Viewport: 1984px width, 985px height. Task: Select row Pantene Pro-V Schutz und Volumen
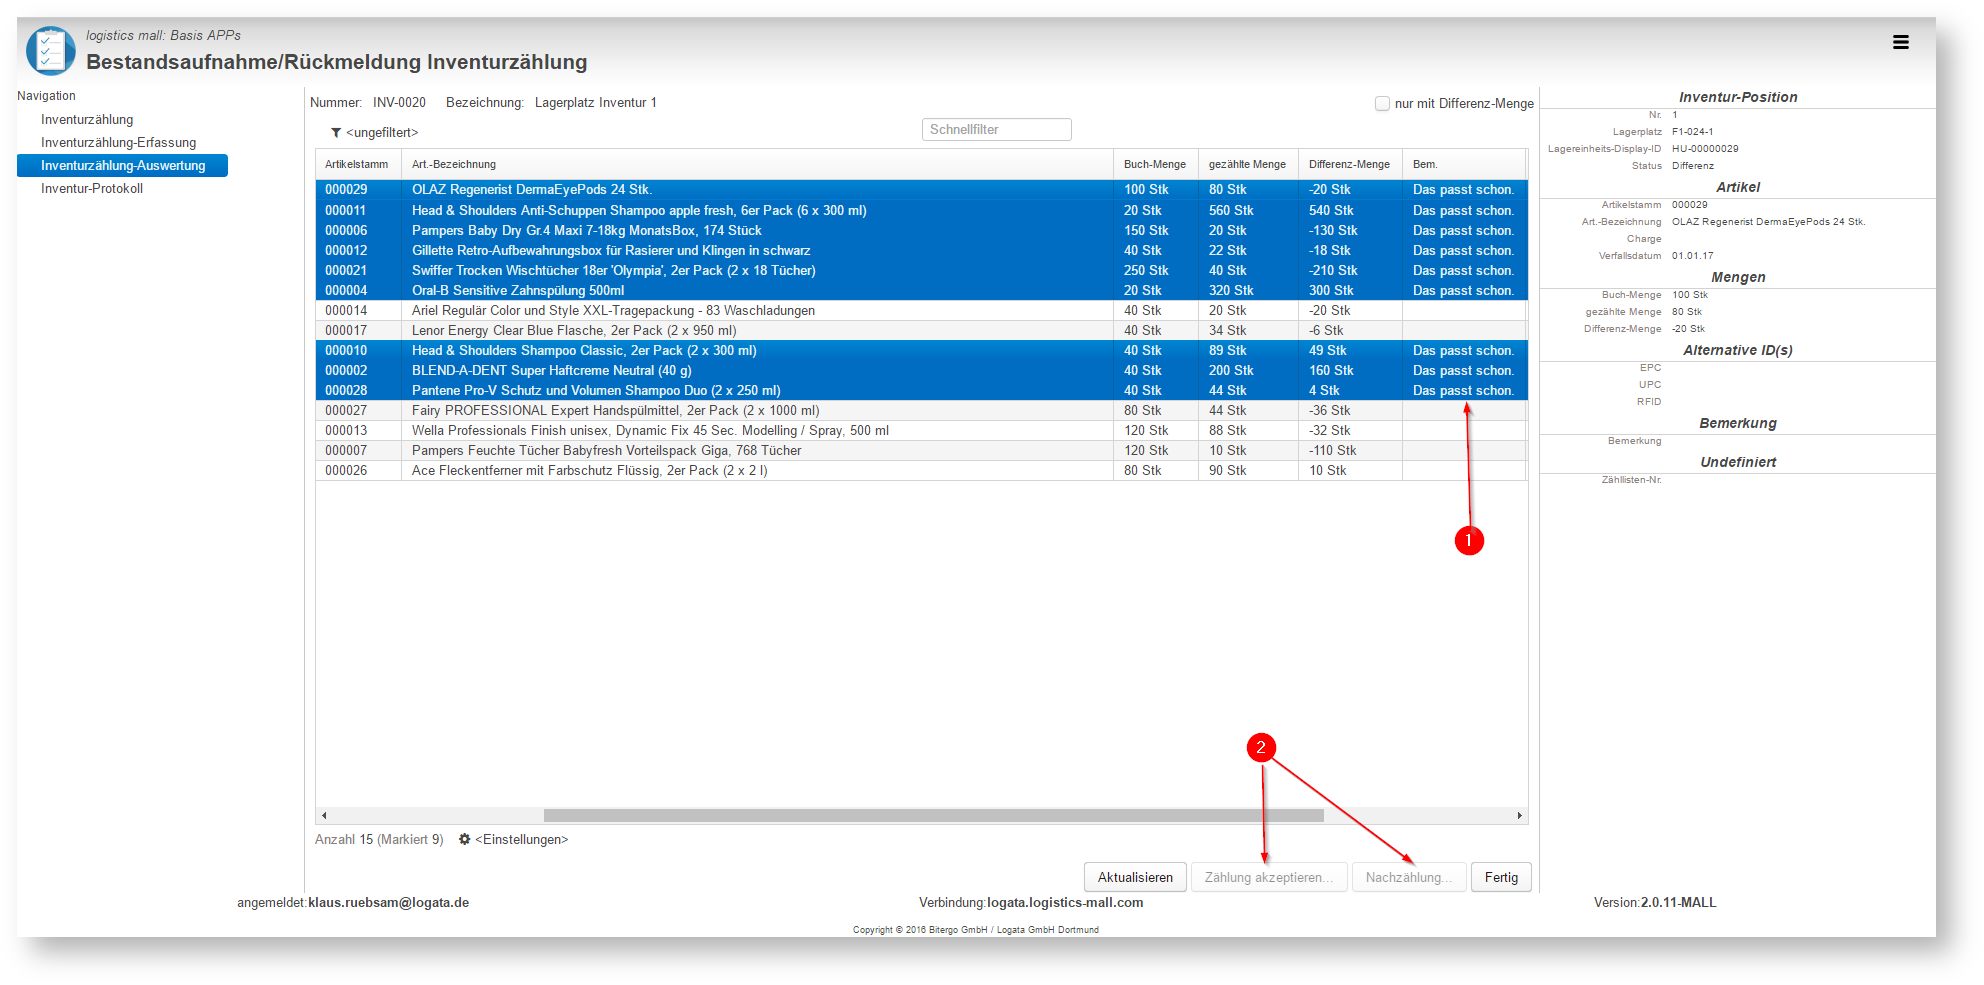pos(921,390)
